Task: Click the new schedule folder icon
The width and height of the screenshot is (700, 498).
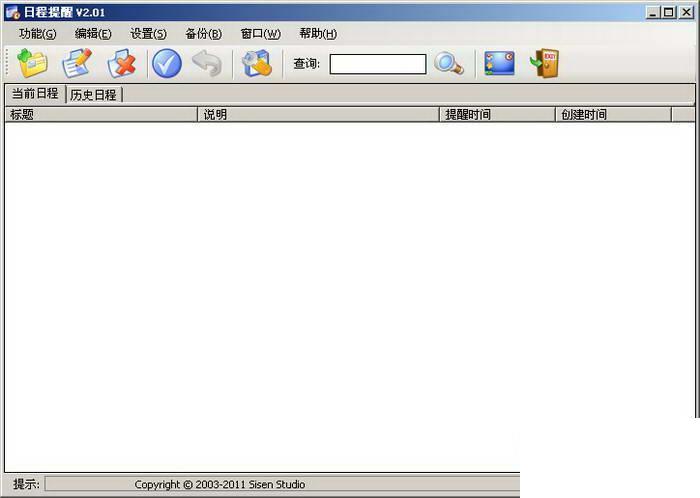Action: point(32,63)
